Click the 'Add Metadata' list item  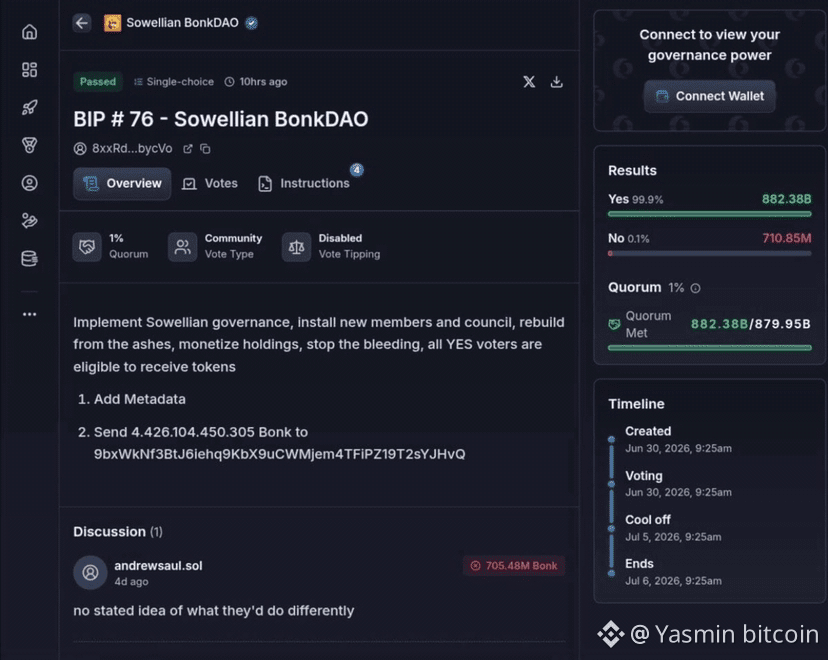coord(140,399)
